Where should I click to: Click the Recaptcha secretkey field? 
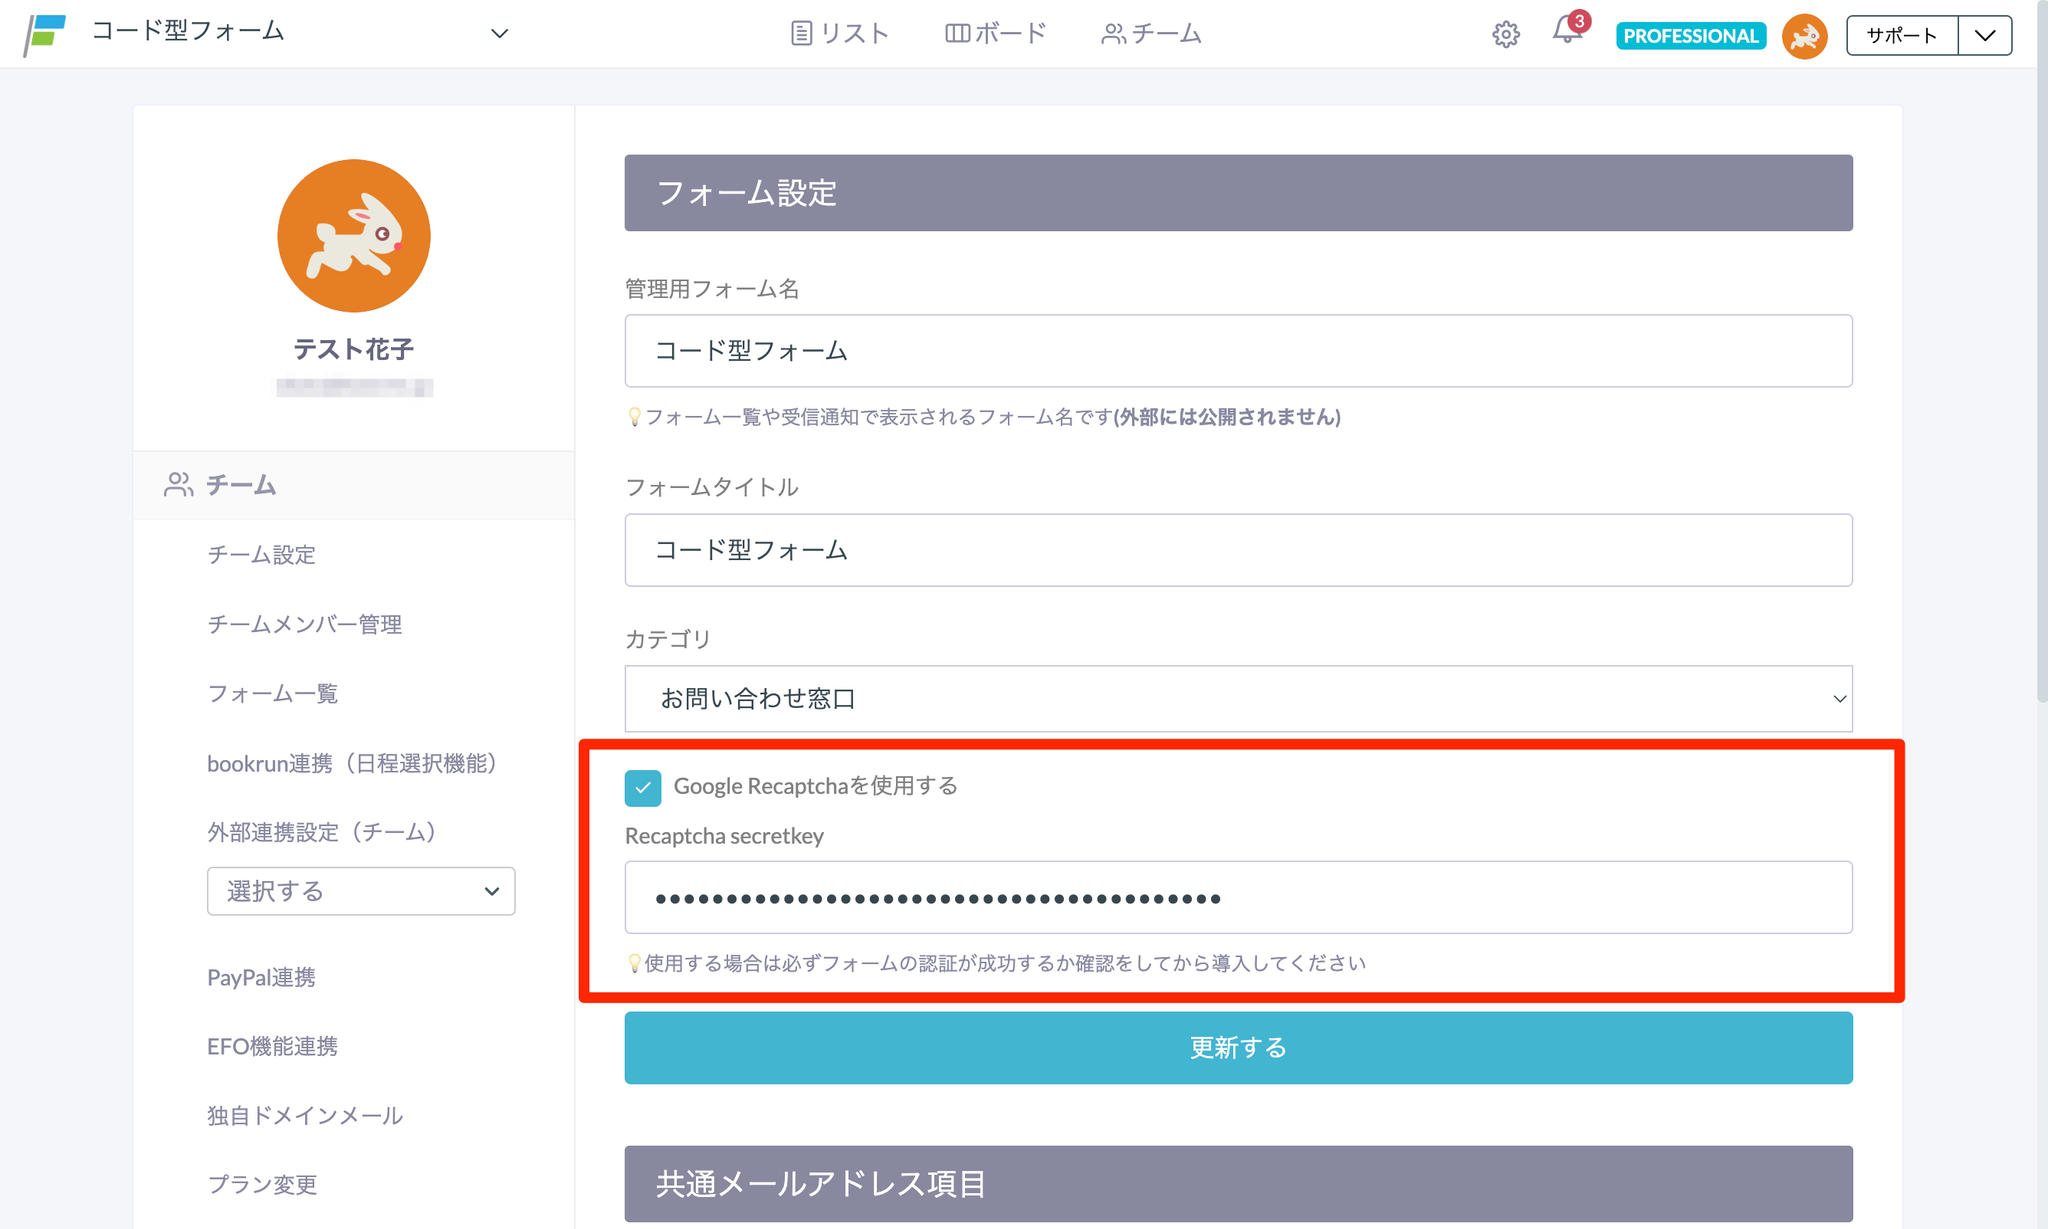(1238, 898)
